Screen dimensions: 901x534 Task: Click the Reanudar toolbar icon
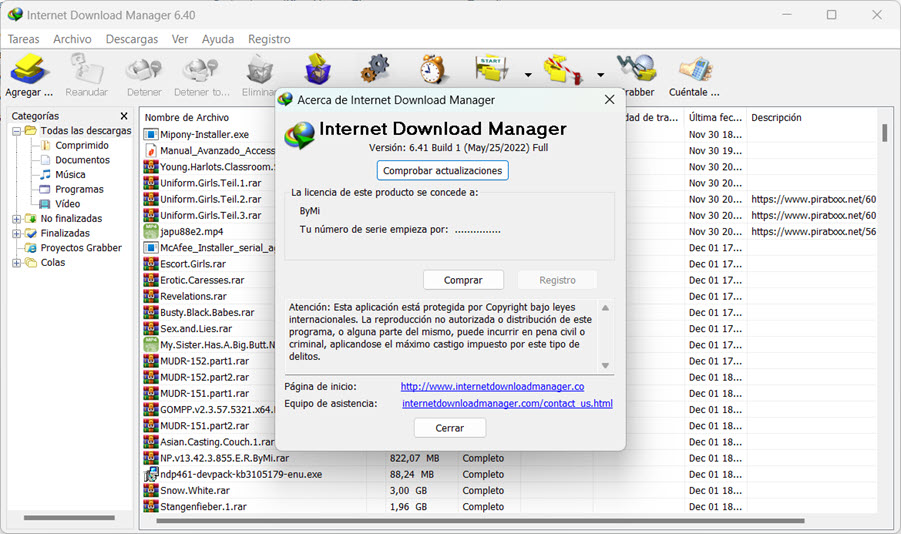[86, 70]
